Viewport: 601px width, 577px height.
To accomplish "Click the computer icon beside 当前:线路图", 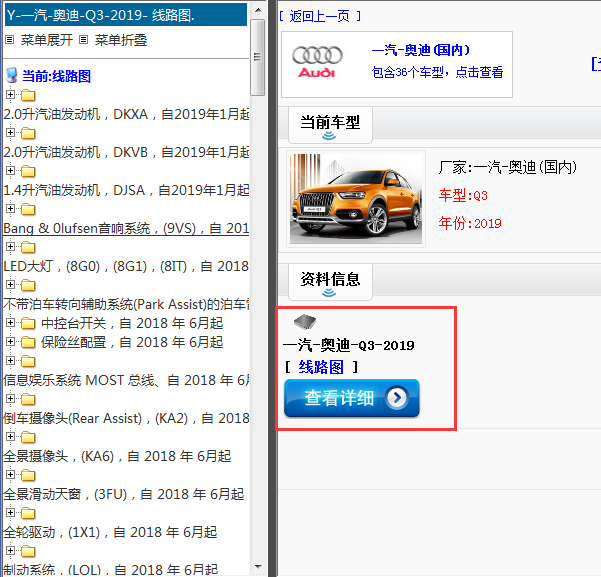I will 12,76.
